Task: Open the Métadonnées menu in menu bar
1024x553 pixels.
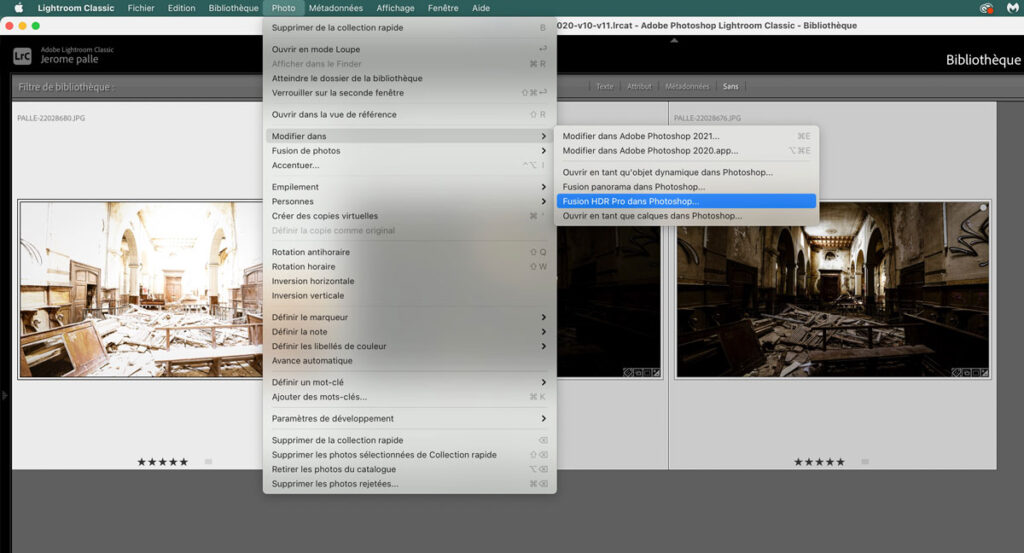Action: (335, 8)
